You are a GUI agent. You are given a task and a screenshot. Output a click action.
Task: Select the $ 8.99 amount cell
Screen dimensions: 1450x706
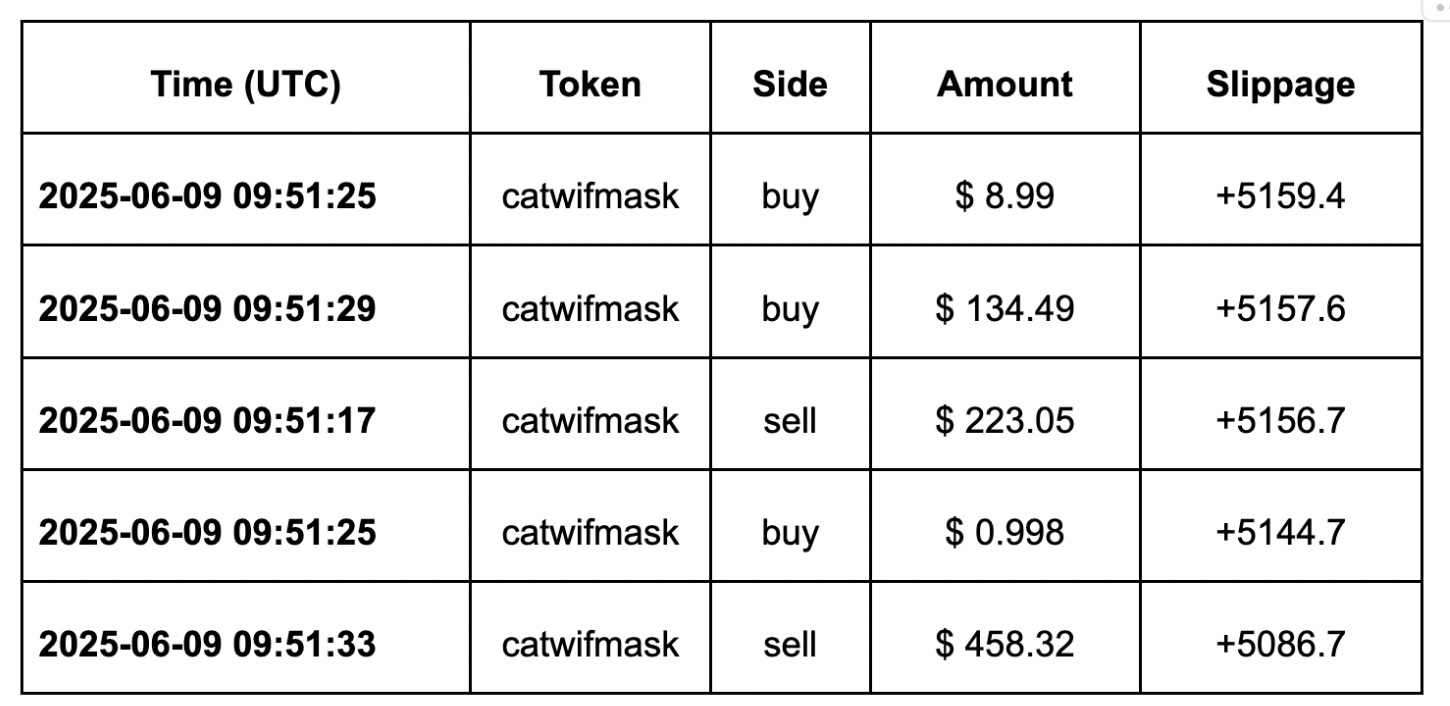tap(1005, 196)
